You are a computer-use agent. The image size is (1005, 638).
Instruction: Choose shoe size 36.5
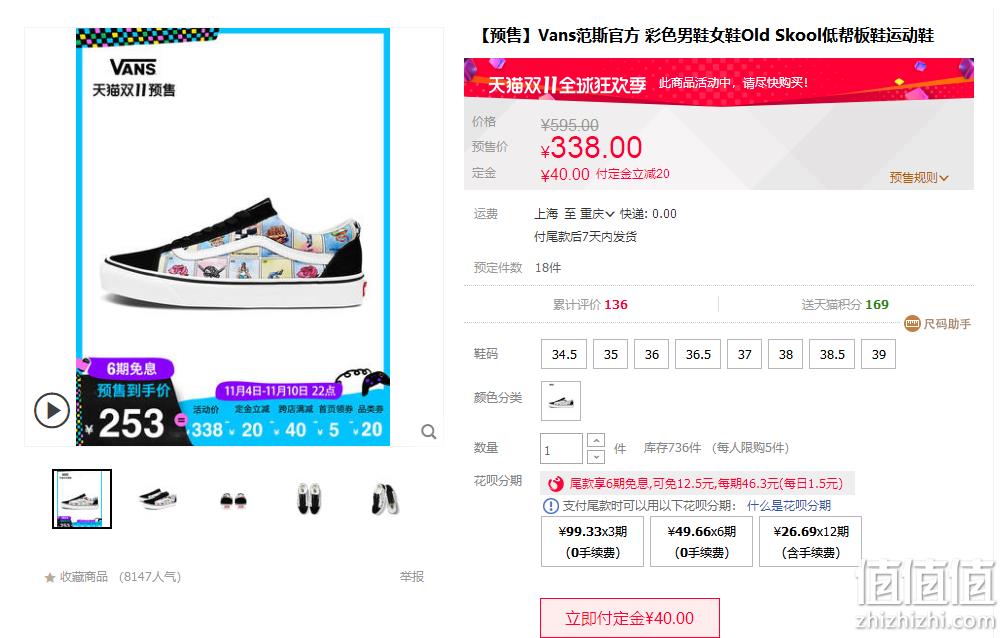(698, 354)
